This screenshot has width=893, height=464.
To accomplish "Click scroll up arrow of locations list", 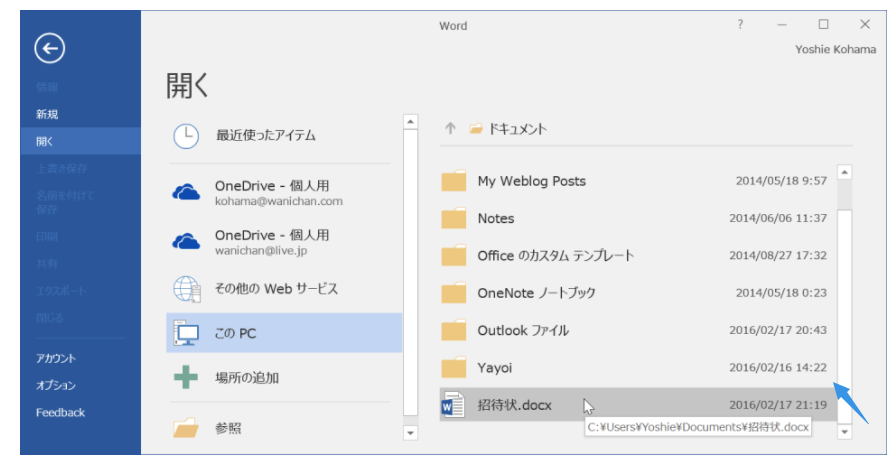I will click(410, 122).
